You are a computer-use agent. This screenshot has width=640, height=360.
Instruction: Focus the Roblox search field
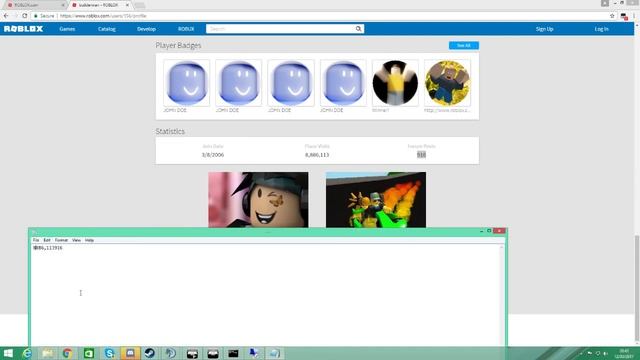coord(280,29)
